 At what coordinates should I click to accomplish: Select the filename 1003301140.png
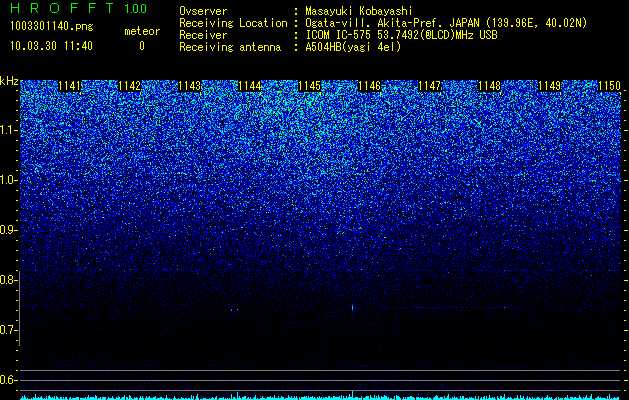[51, 27]
